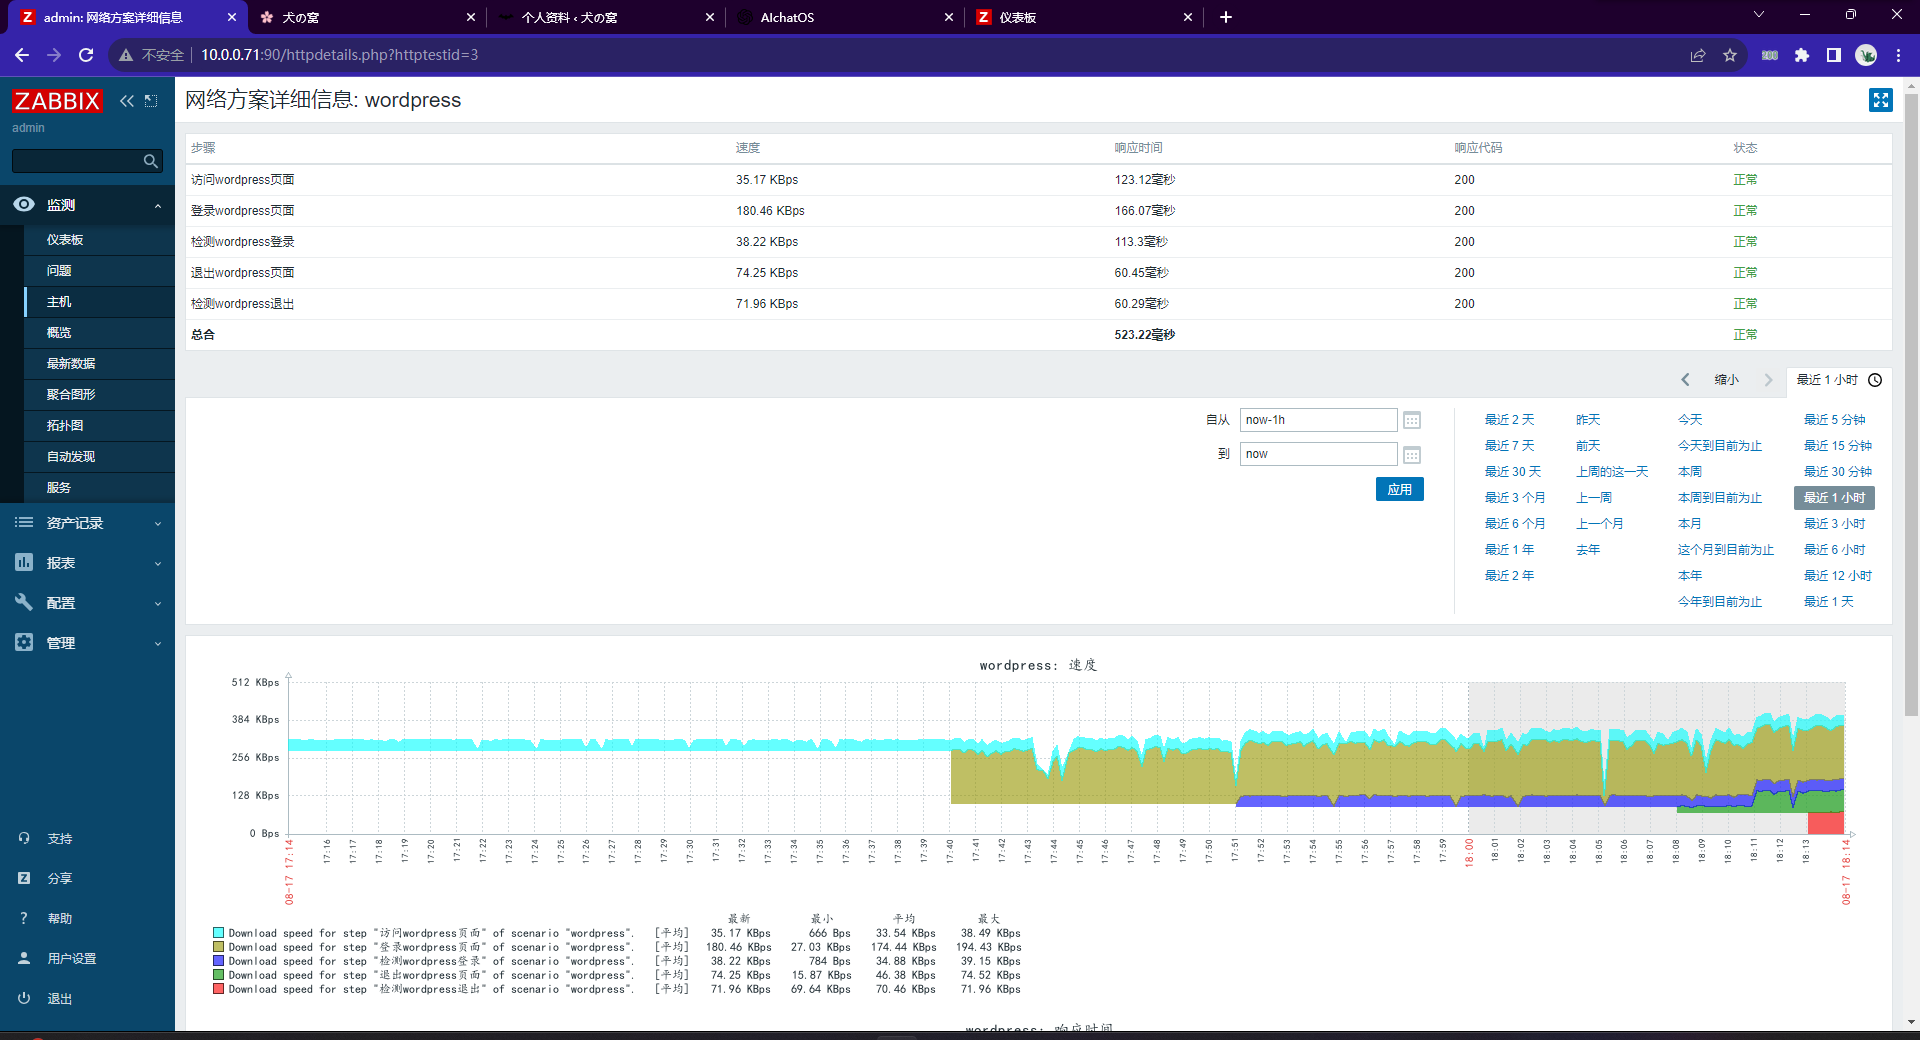Image resolution: width=1920 pixels, height=1040 pixels.
Task: Reload the page in browser
Action: 86,55
